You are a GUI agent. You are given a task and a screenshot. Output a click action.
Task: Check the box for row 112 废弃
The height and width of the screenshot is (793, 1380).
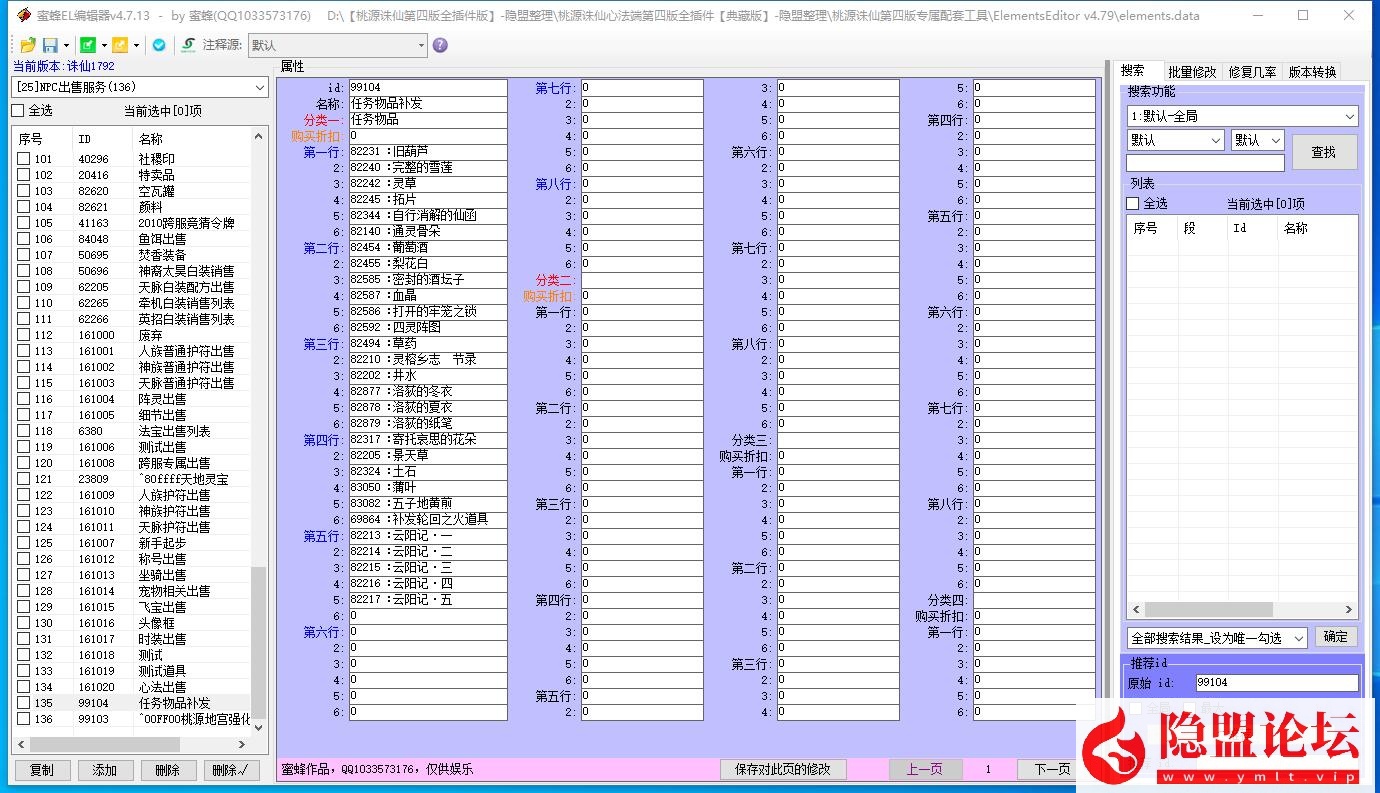(23, 335)
